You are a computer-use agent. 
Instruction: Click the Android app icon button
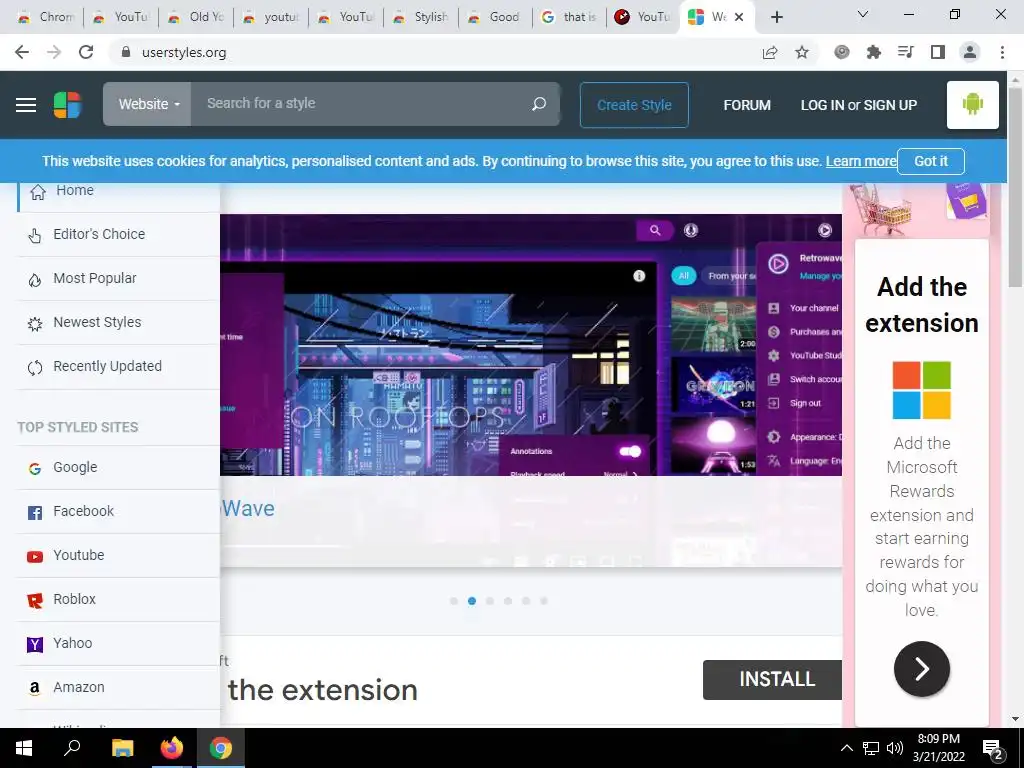tap(972, 104)
